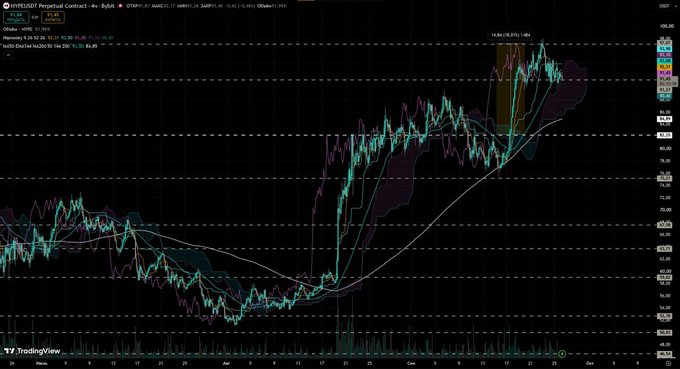
Task: Open the HYPEUSDT Perpetual Contract symbol title
Action: (62, 6)
